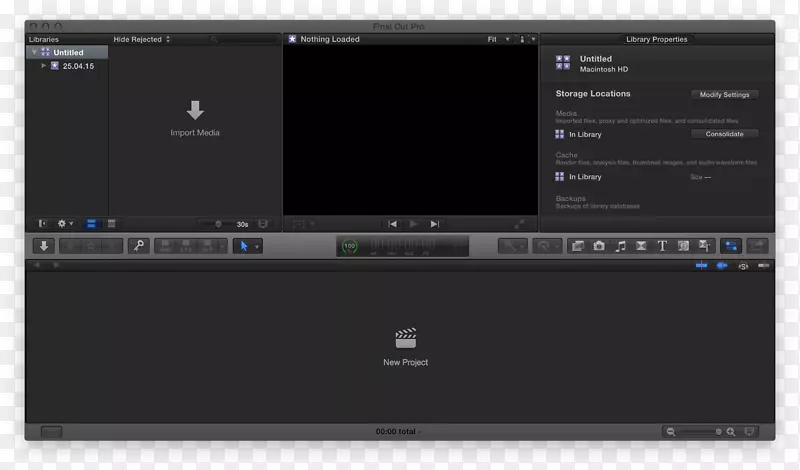
Task: Go to previous edit in viewer
Action: coord(392,224)
